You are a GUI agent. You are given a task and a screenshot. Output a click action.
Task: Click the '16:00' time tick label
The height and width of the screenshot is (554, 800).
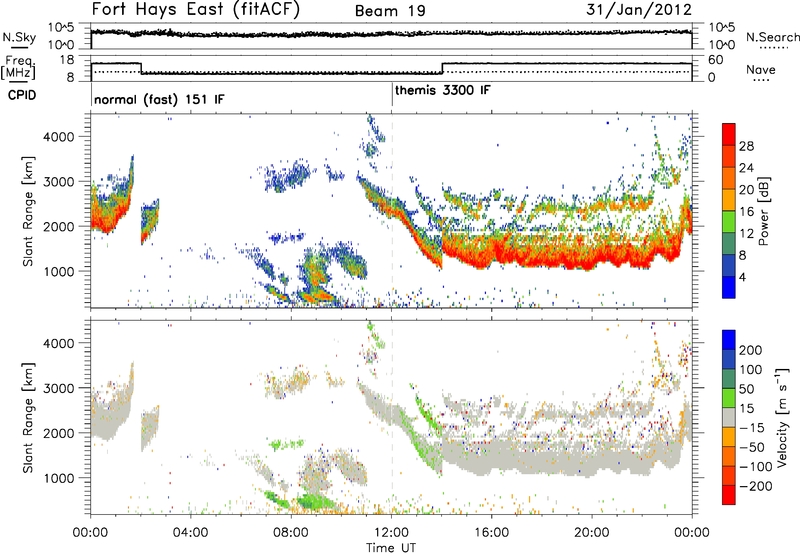tap(491, 533)
